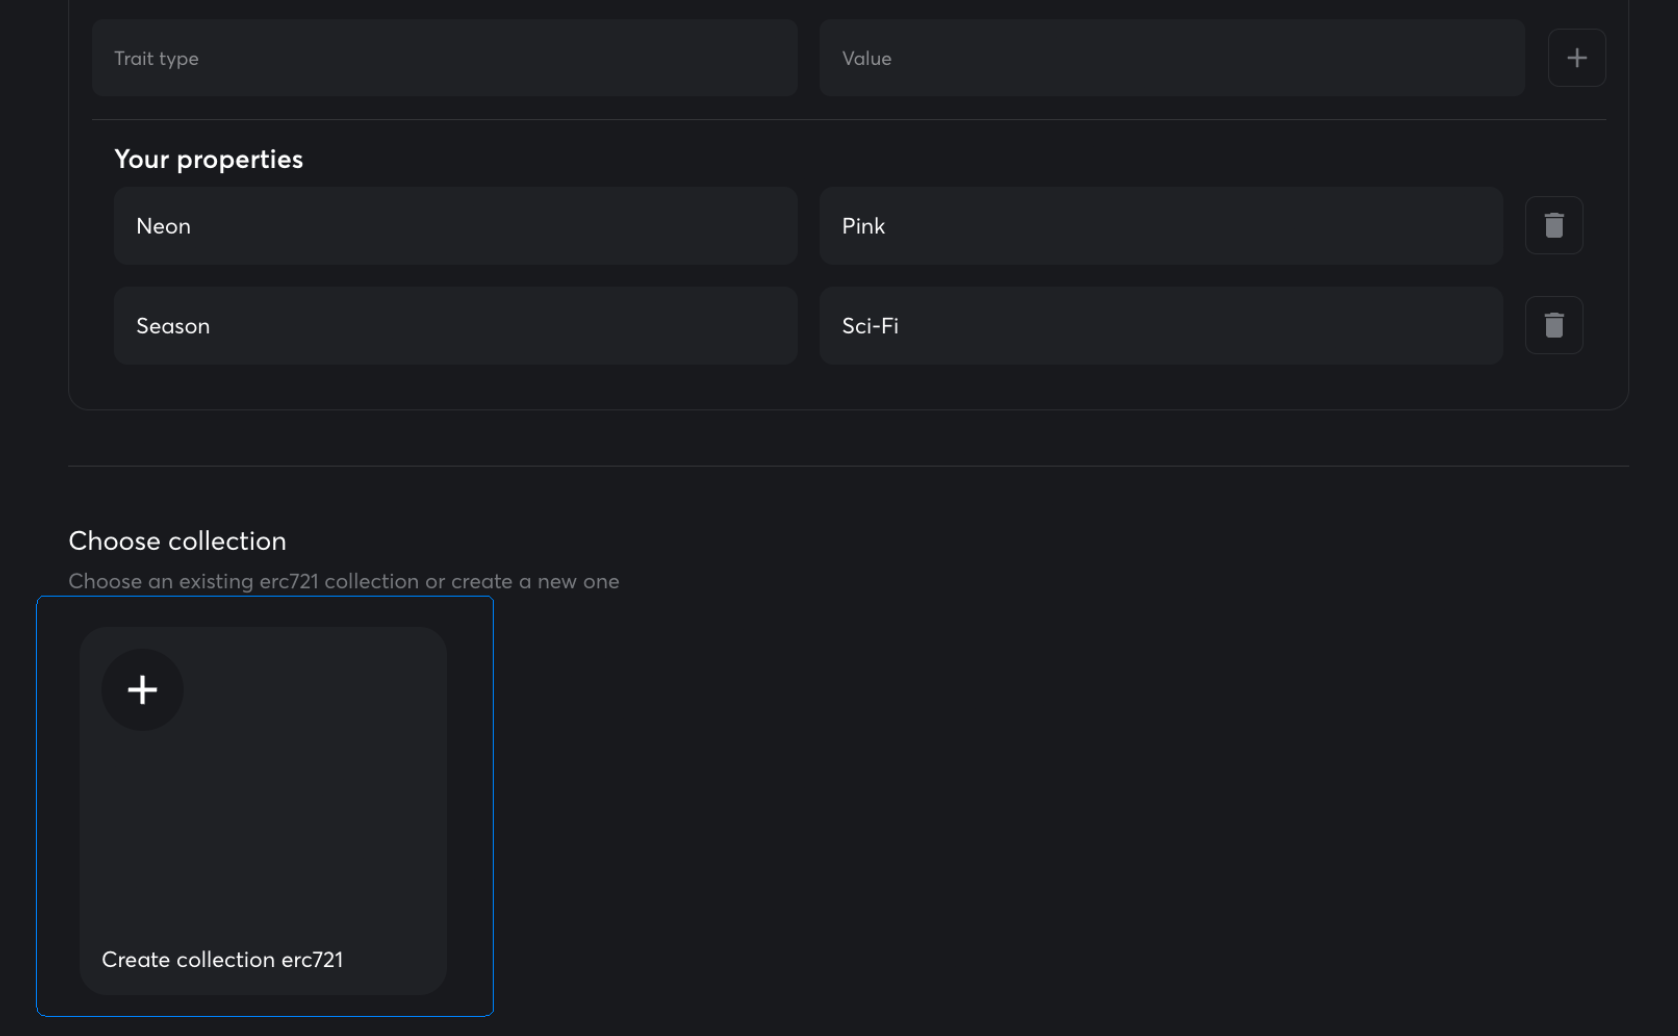Select the Pink value field
Image resolution: width=1678 pixels, height=1036 pixels.
(1160, 226)
